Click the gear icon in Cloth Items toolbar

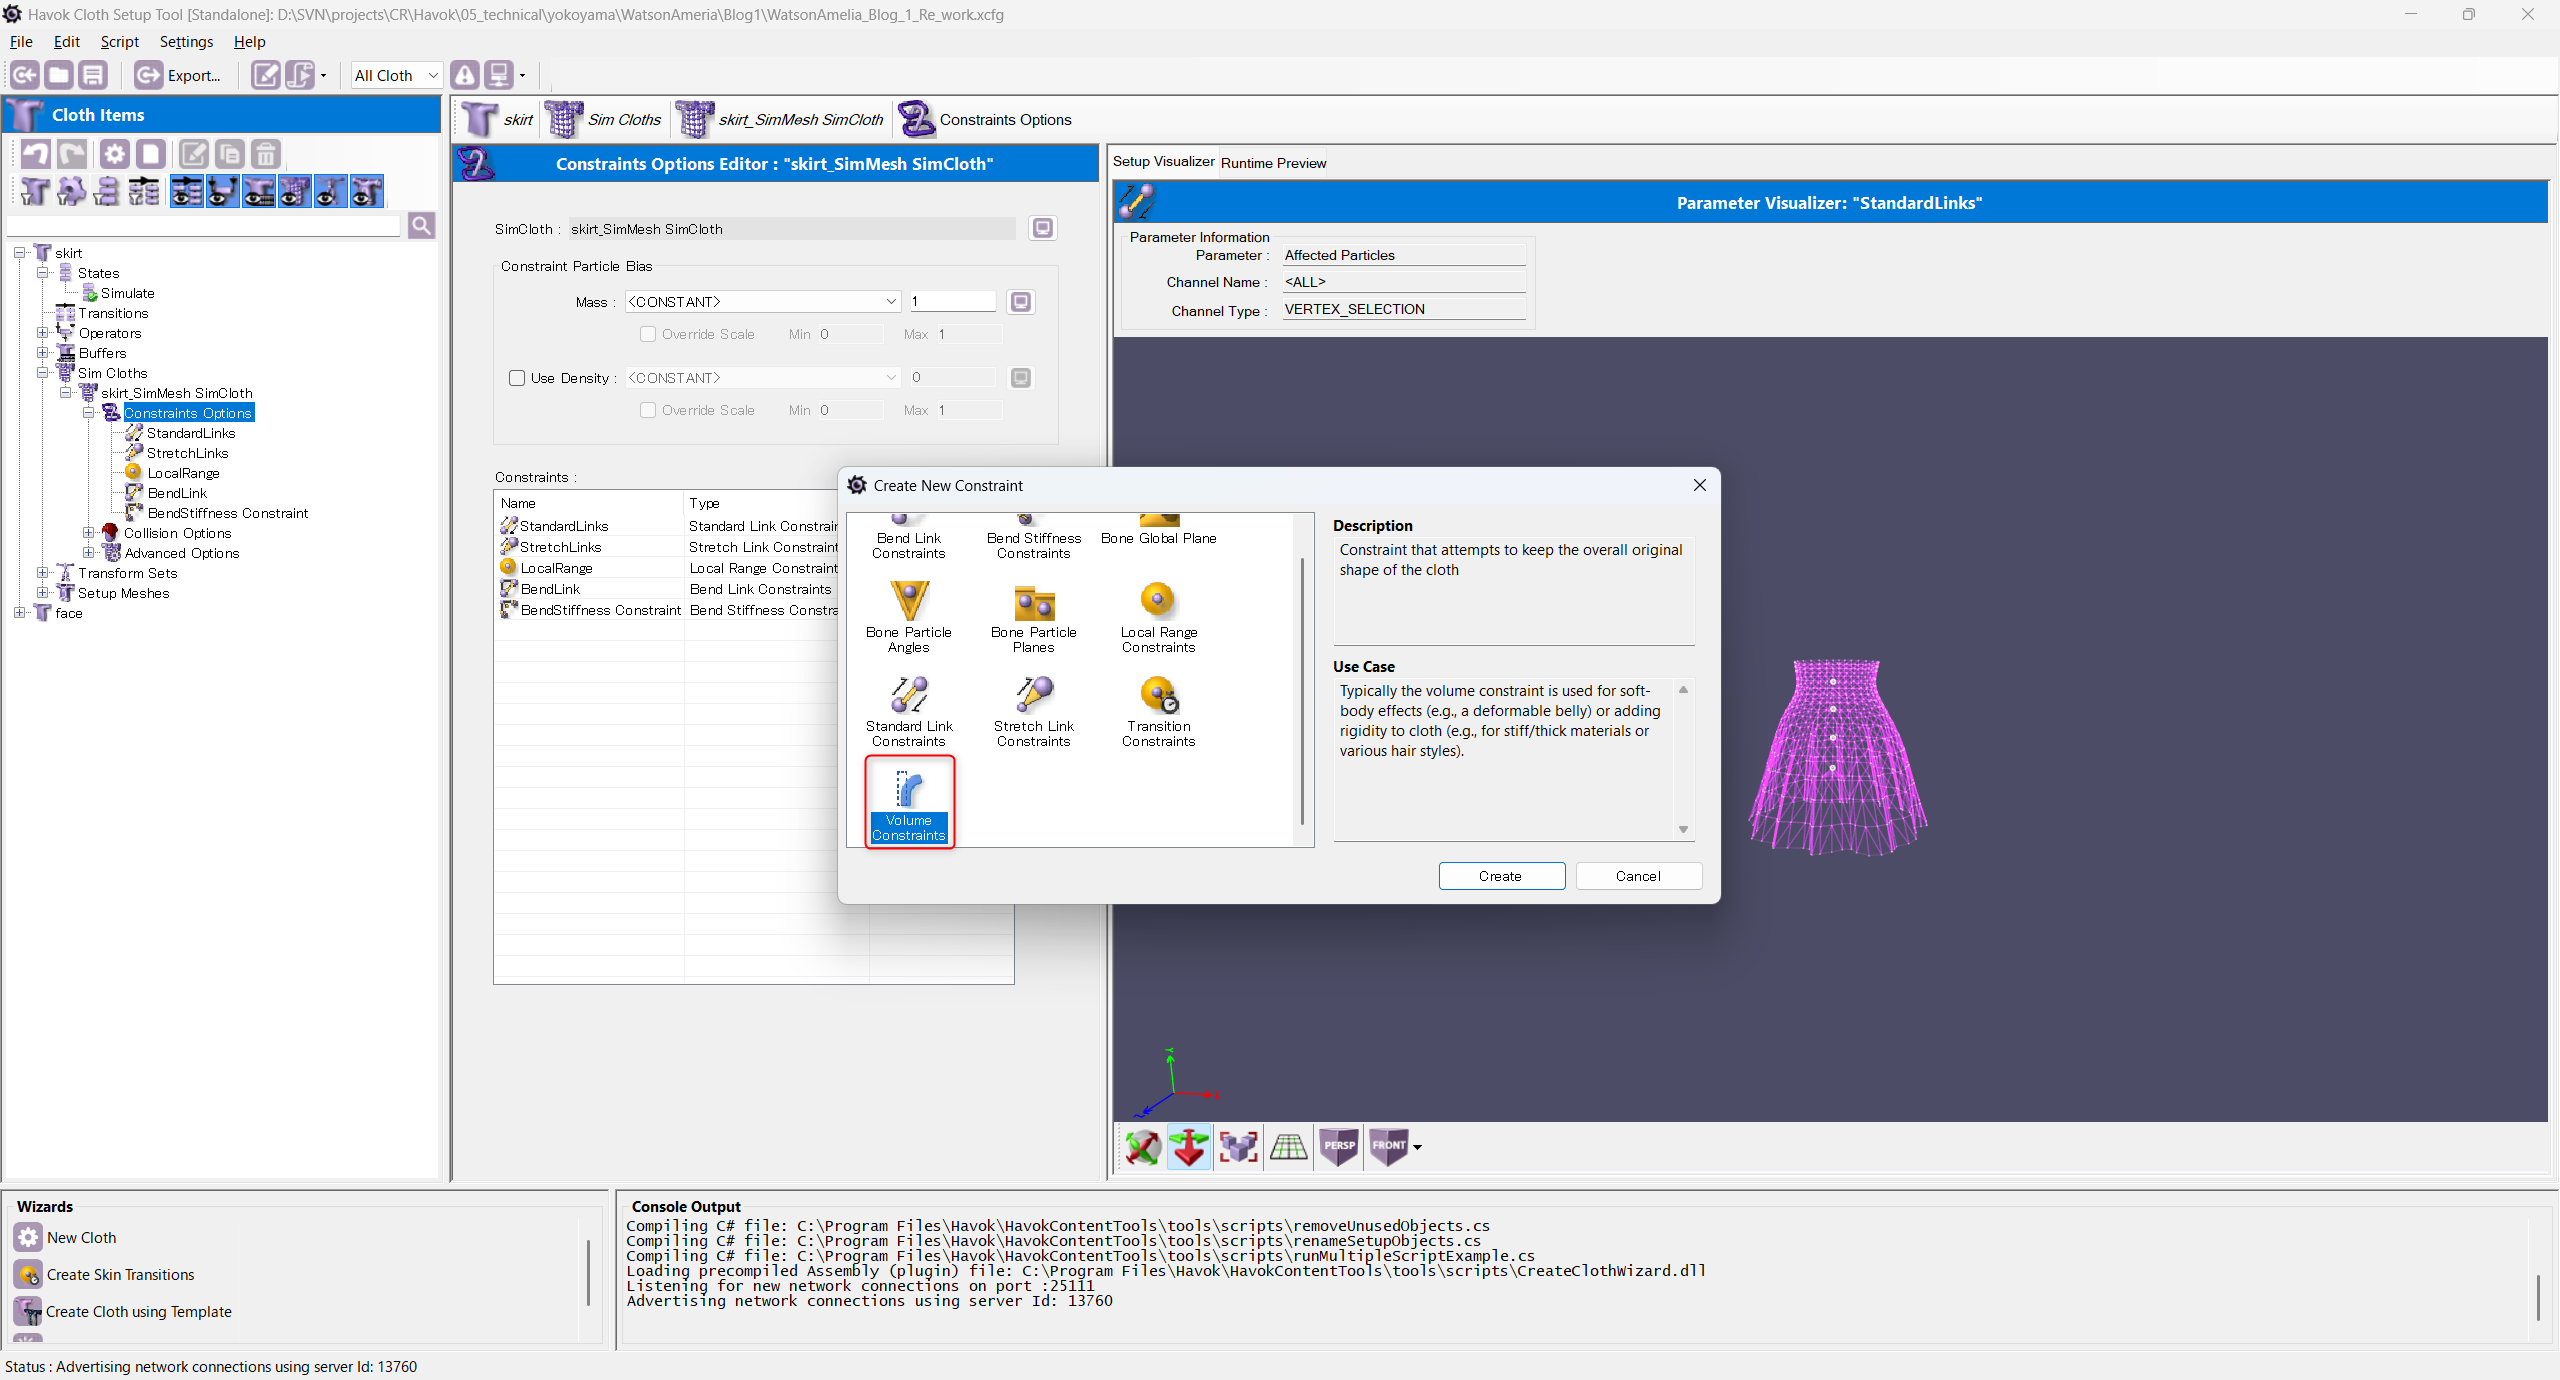point(115,154)
